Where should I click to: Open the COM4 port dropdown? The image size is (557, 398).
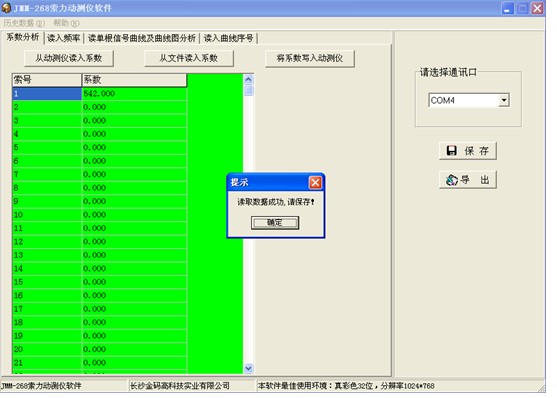(504, 100)
